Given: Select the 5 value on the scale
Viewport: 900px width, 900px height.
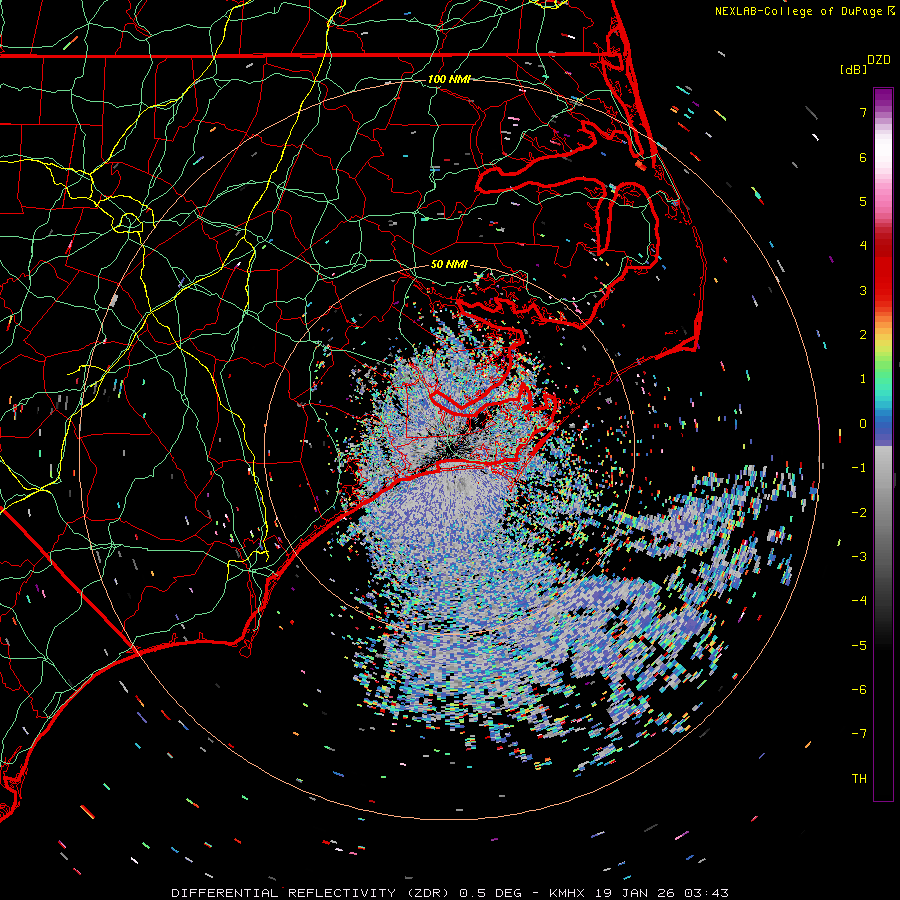Looking at the screenshot, I should pos(863,201).
